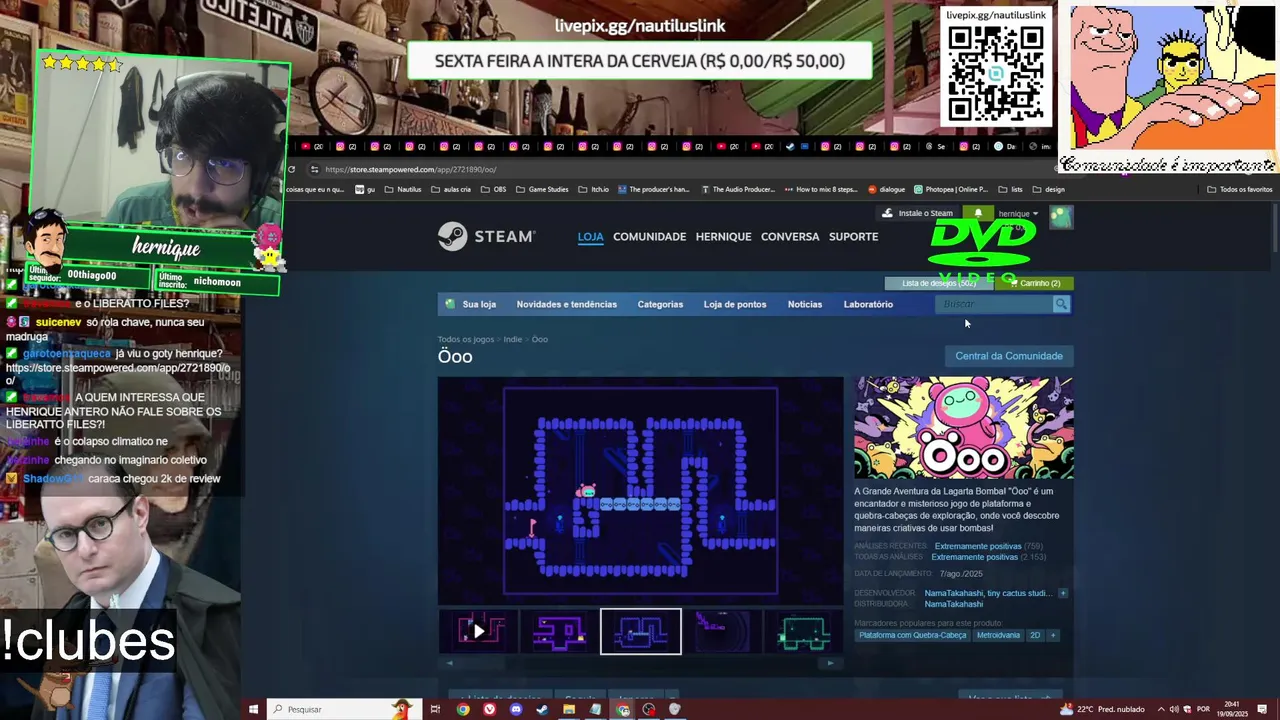Expand tags with plus button
This screenshot has width=1280, height=720.
pos(1052,635)
